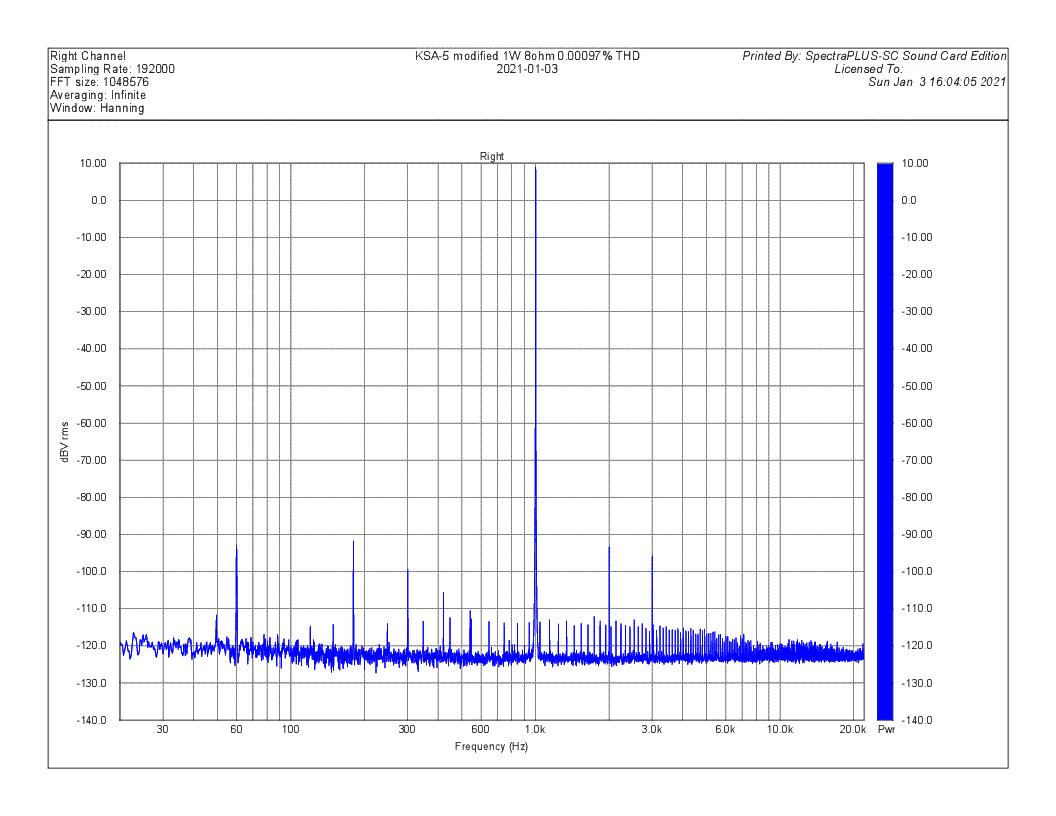
Task: Click the 'dBV rms' vertical axis label
Action: (65, 442)
